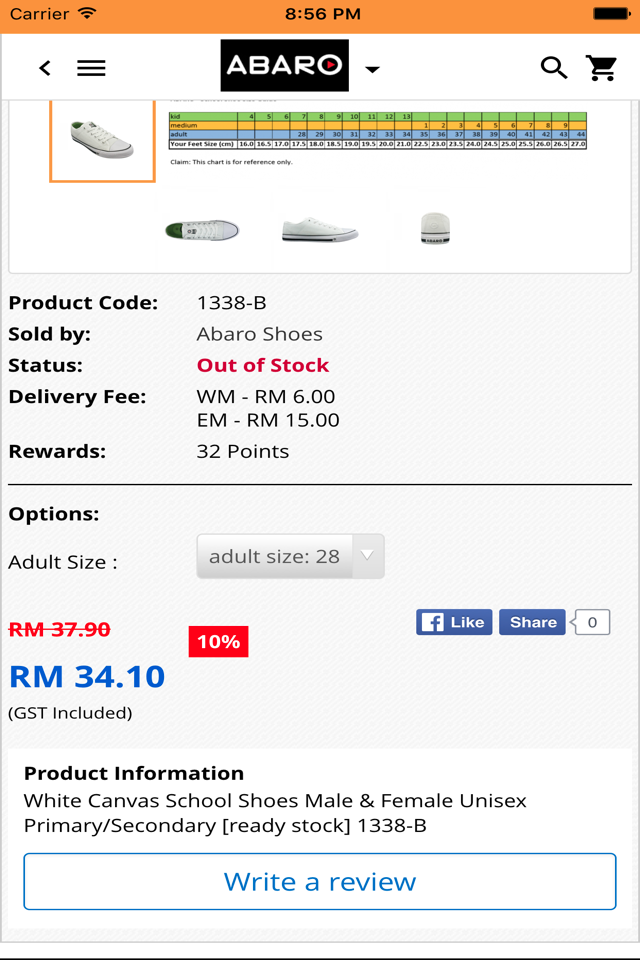Open the hamburger menu
This screenshot has height=960, width=640.
pyautogui.click(x=91, y=68)
